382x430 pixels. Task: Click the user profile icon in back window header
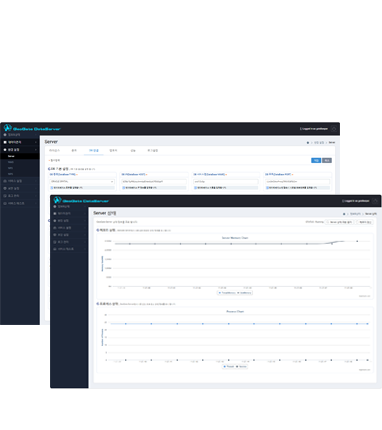(334, 129)
